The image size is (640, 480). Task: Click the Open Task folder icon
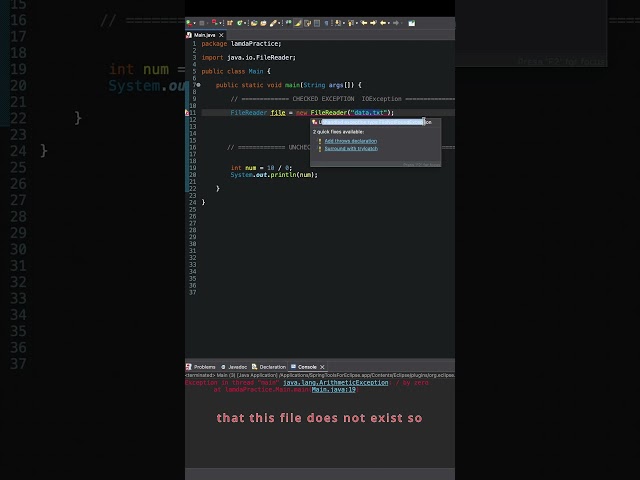click(x=263, y=23)
